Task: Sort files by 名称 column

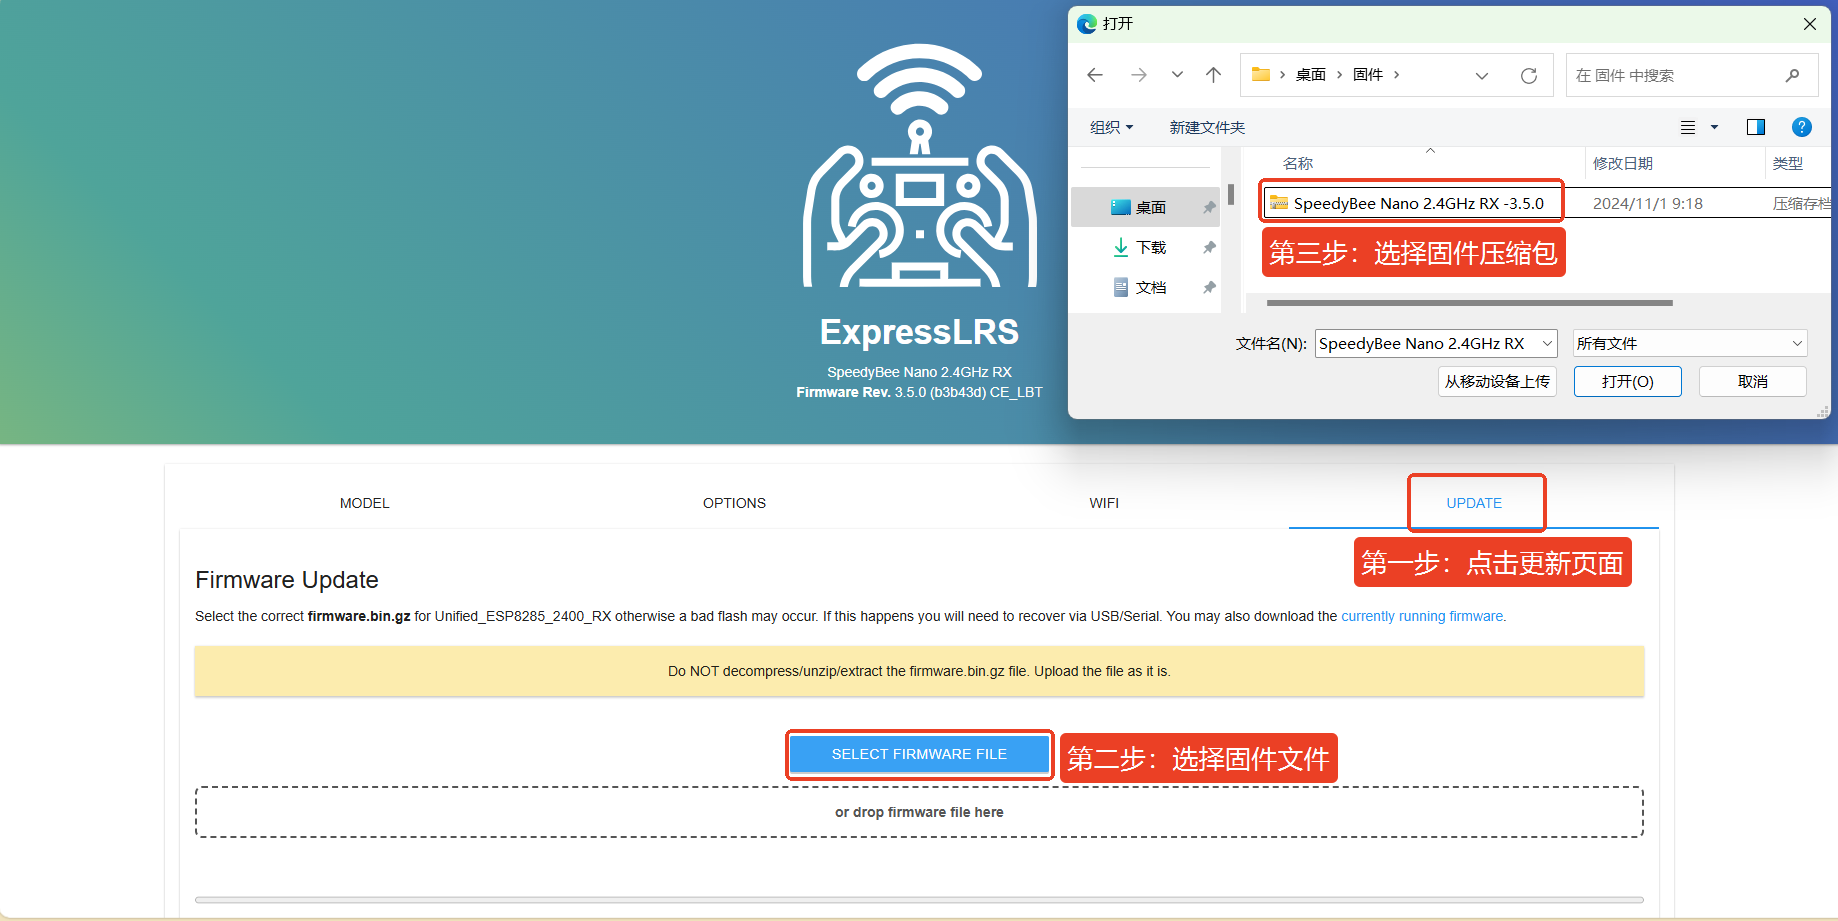Action: [1298, 163]
